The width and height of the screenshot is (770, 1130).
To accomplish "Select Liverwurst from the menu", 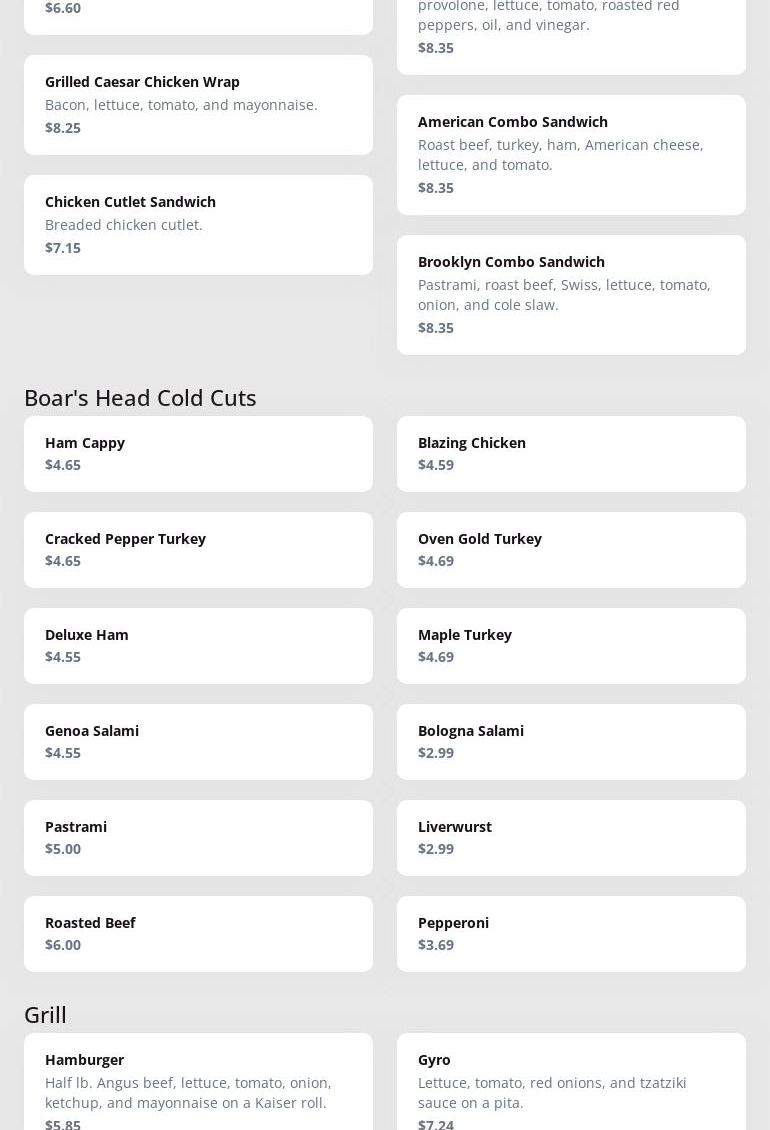I will click(571, 837).
